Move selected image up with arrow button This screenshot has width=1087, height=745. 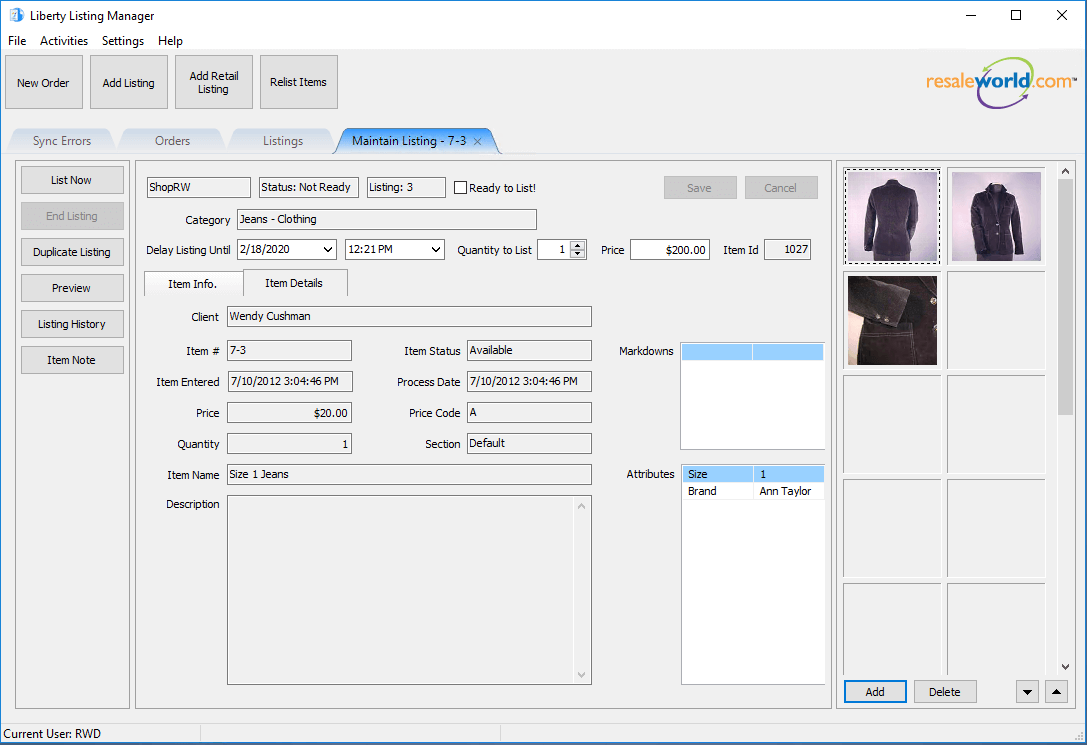tap(1056, 692)
